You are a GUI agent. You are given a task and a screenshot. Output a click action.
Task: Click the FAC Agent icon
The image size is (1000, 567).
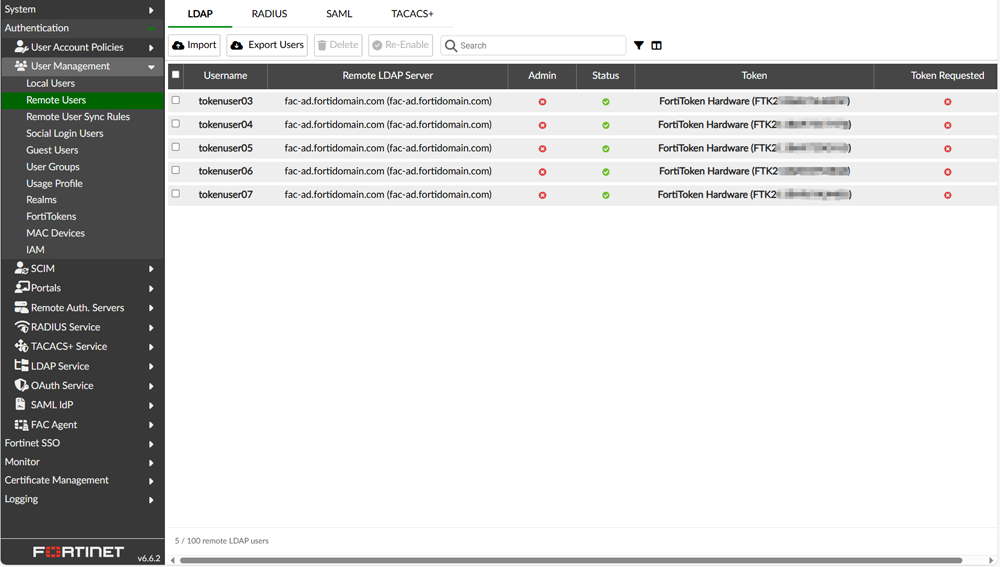(x=21, y=425)
